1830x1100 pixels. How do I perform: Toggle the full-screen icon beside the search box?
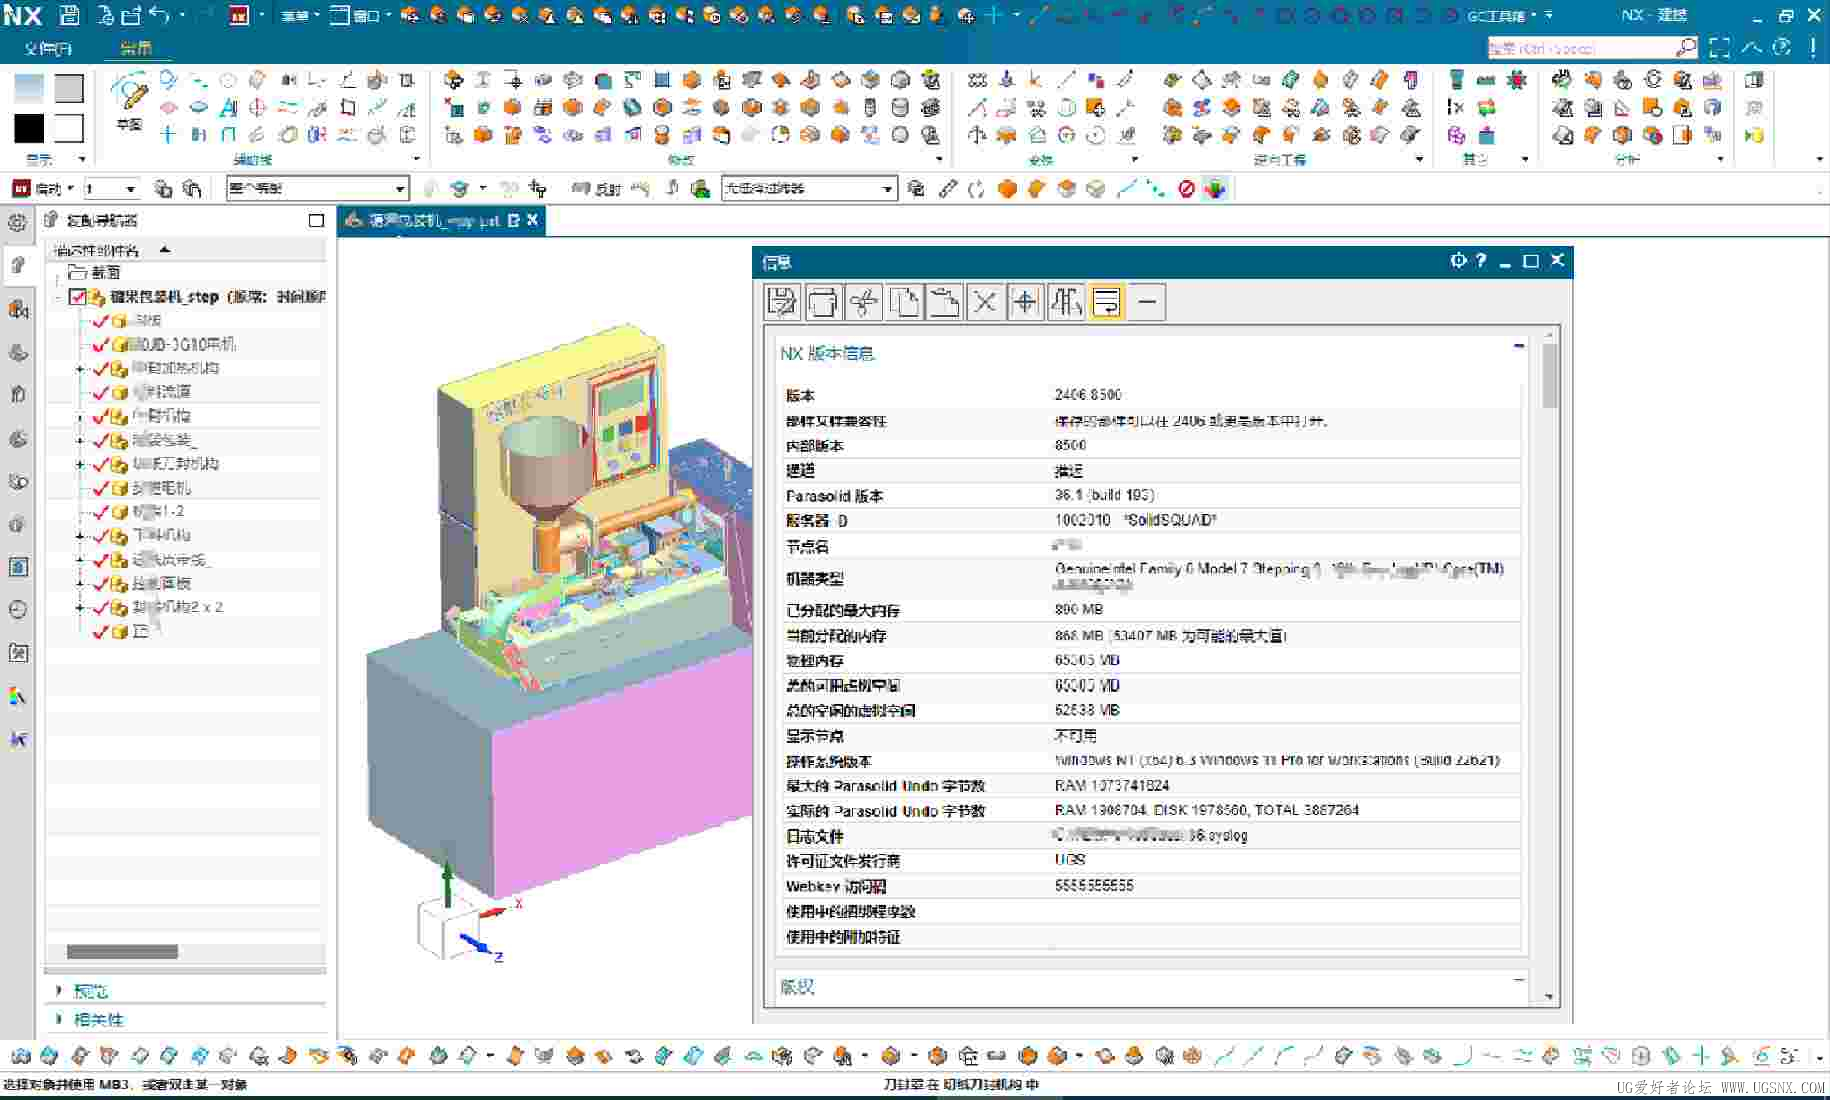pos(1719,47)
